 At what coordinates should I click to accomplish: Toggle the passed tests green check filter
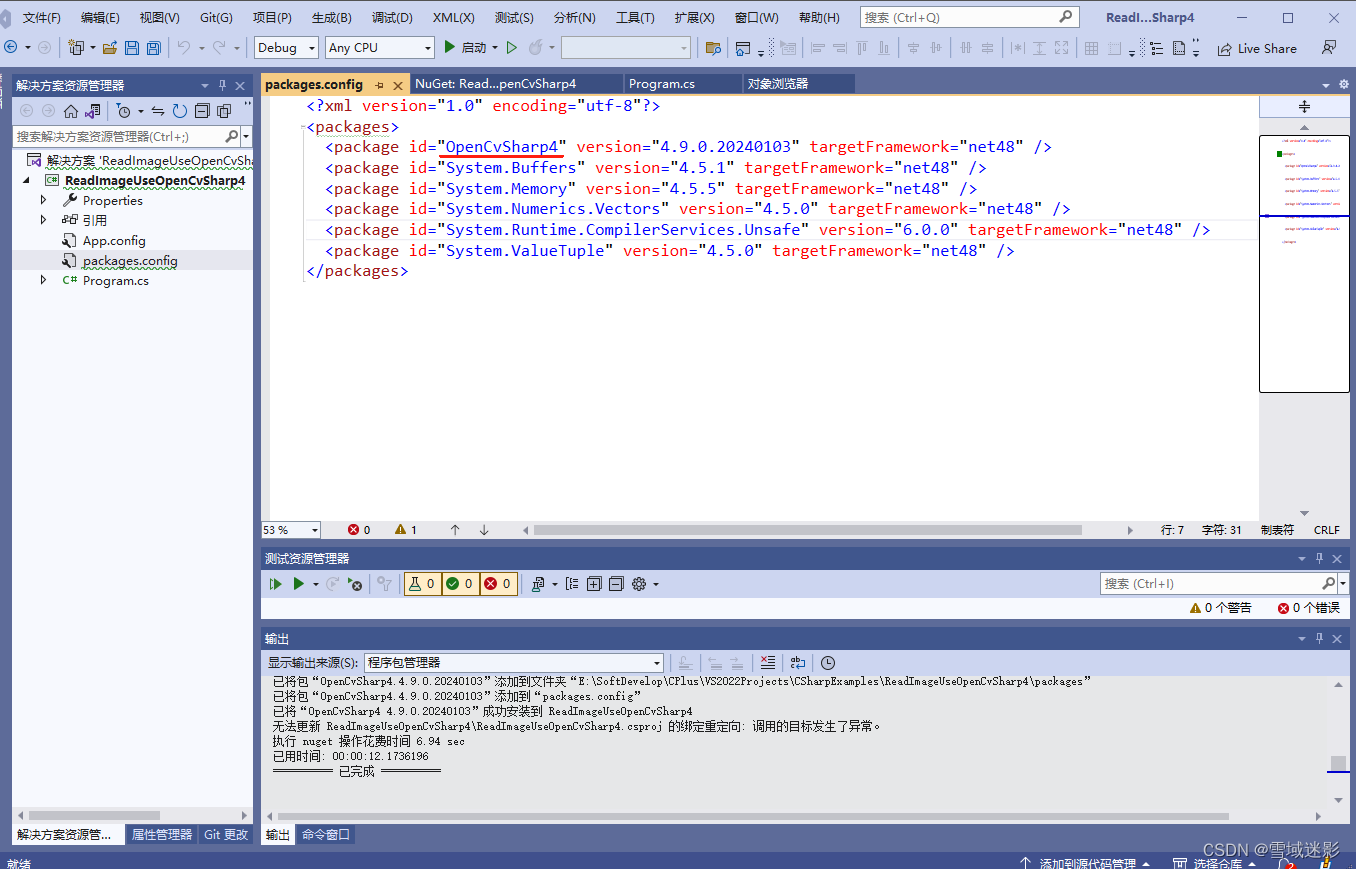[x=460, y=584]
